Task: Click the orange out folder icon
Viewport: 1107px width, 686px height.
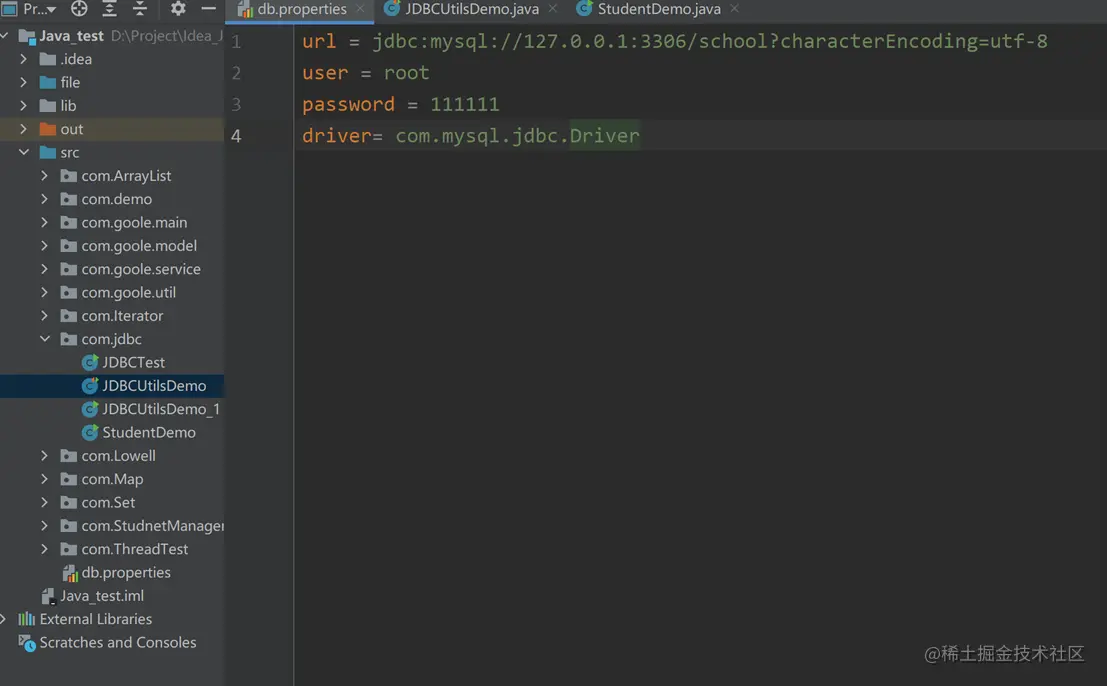Action: coord(48,128)
